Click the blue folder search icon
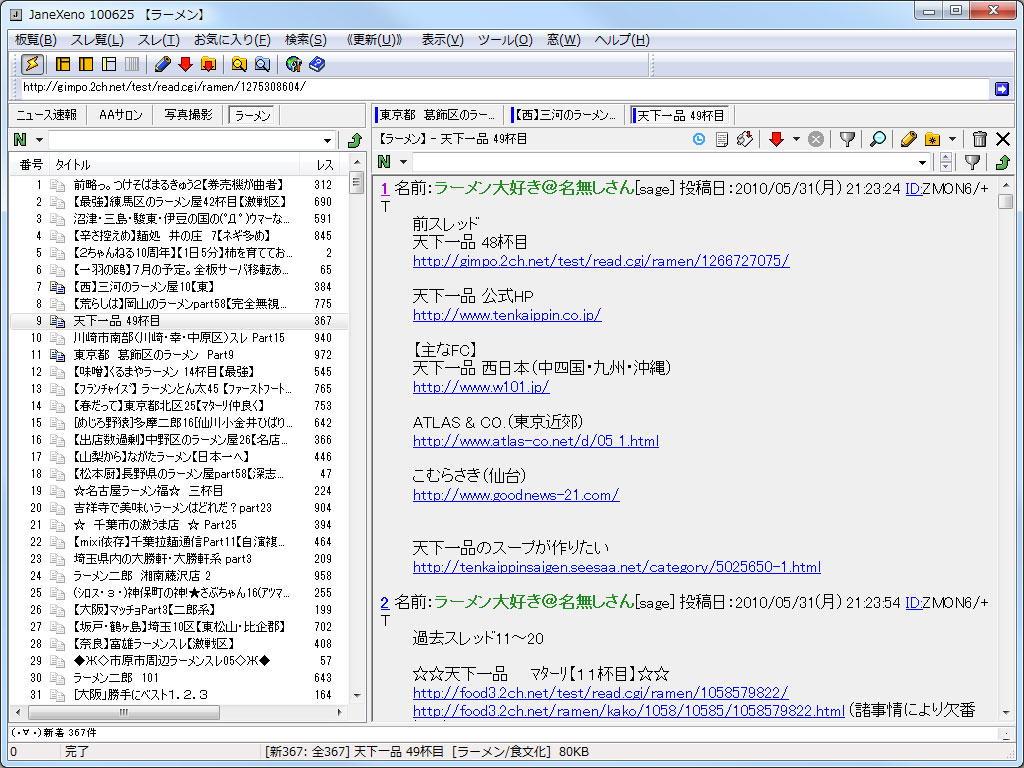The image size is (1024, 768). [262, 64]
